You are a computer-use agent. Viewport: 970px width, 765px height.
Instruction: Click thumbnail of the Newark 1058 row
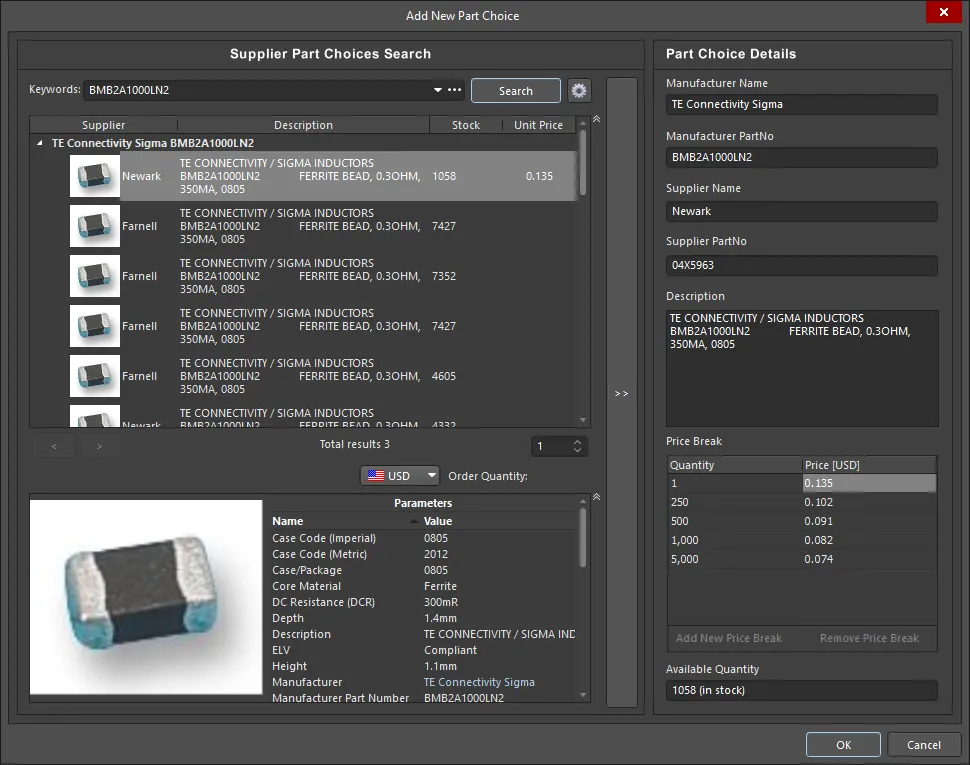coord(95,176)
